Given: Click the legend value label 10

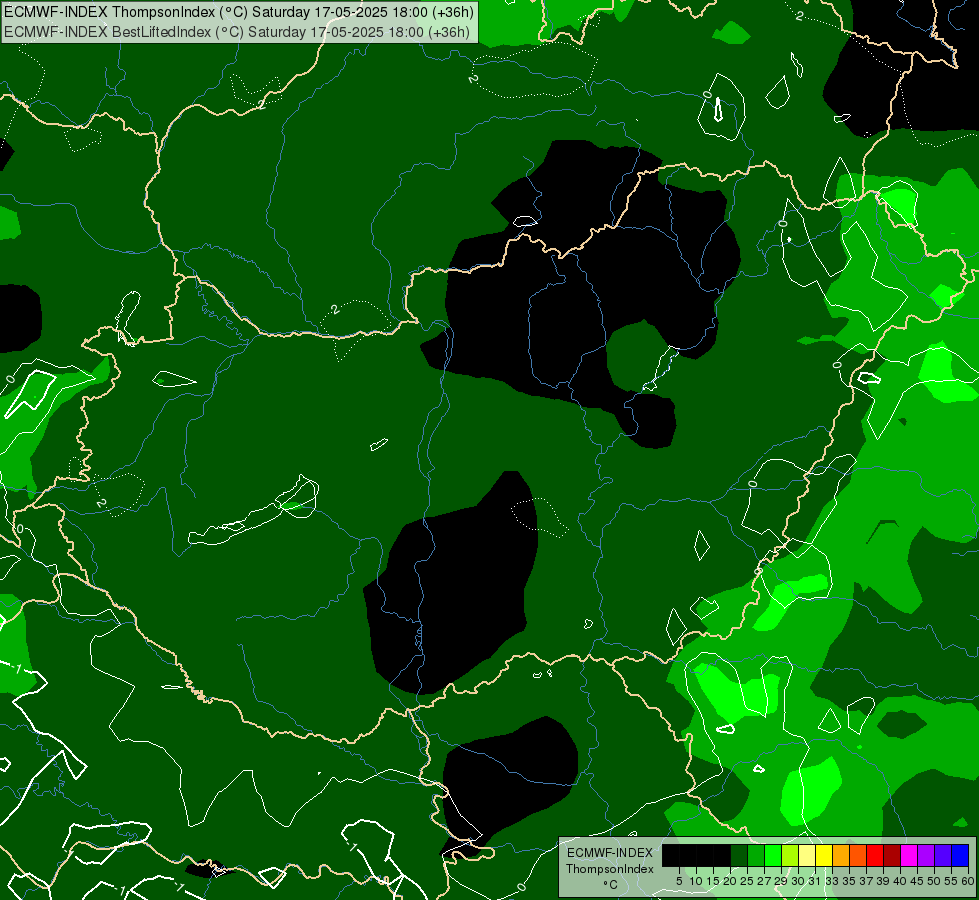Looking at the screenshot, I should tap(696, 881).
